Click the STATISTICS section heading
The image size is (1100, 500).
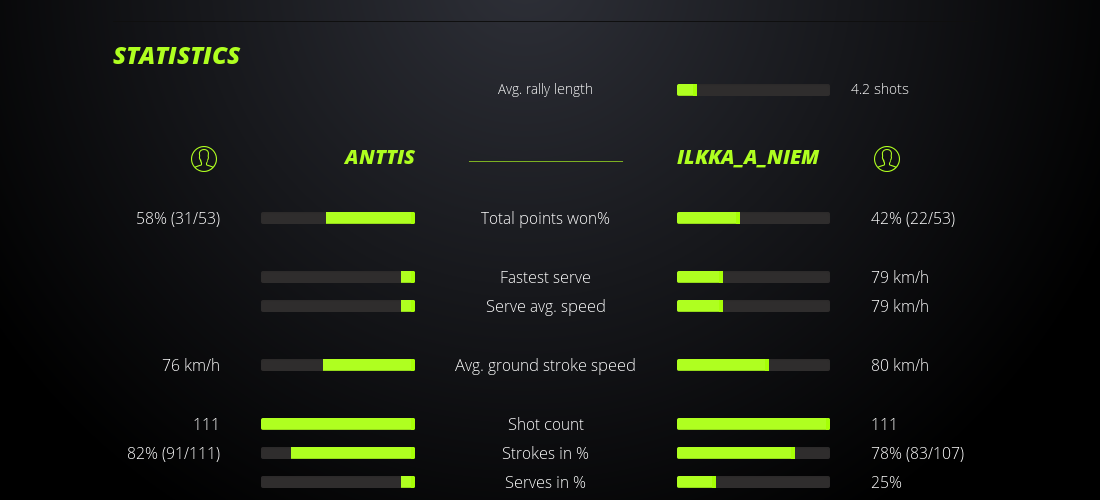pyautogui.click(x=177, y=56)
